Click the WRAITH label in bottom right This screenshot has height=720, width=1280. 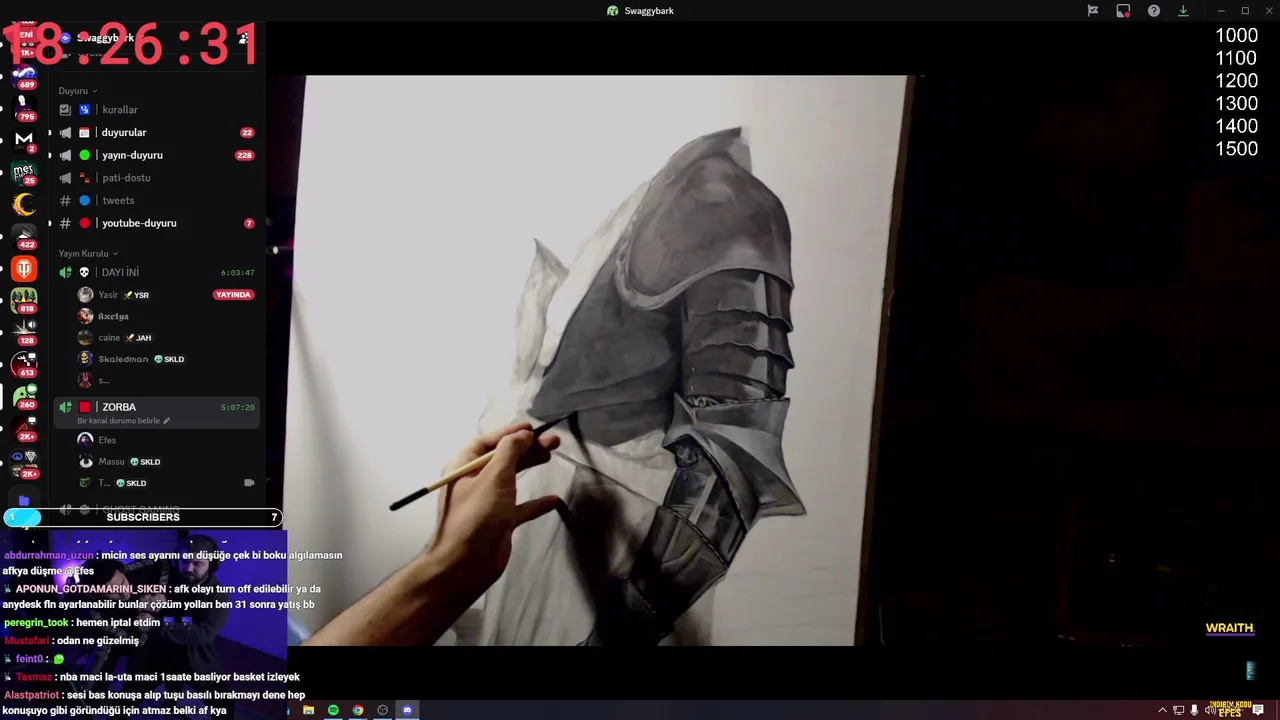[x=1229, y=628]
